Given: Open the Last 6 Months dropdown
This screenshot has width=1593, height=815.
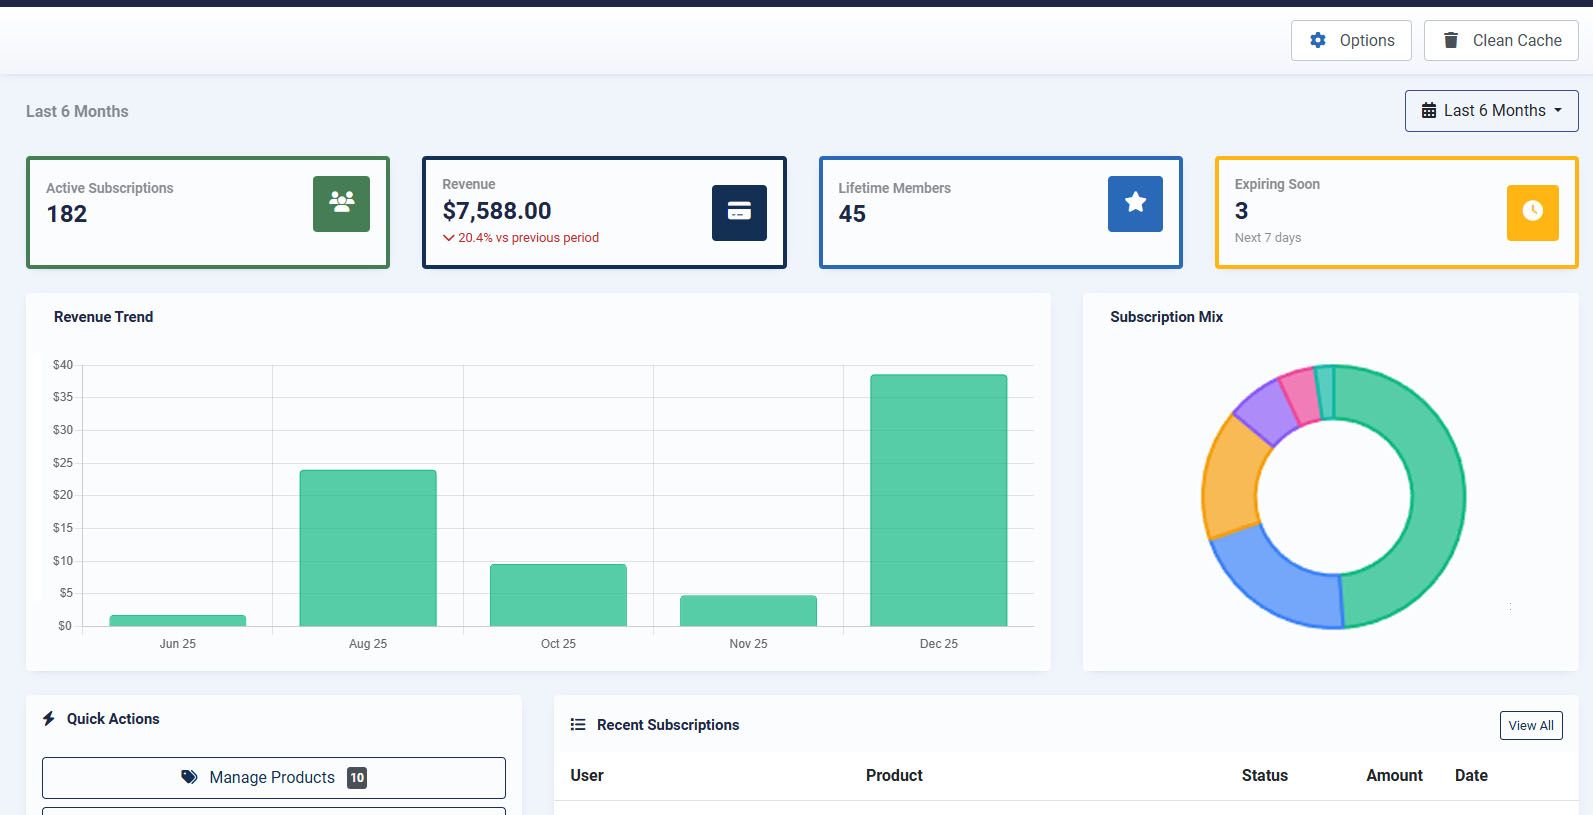Looking at the screenshot, I should pos(1491,111).
